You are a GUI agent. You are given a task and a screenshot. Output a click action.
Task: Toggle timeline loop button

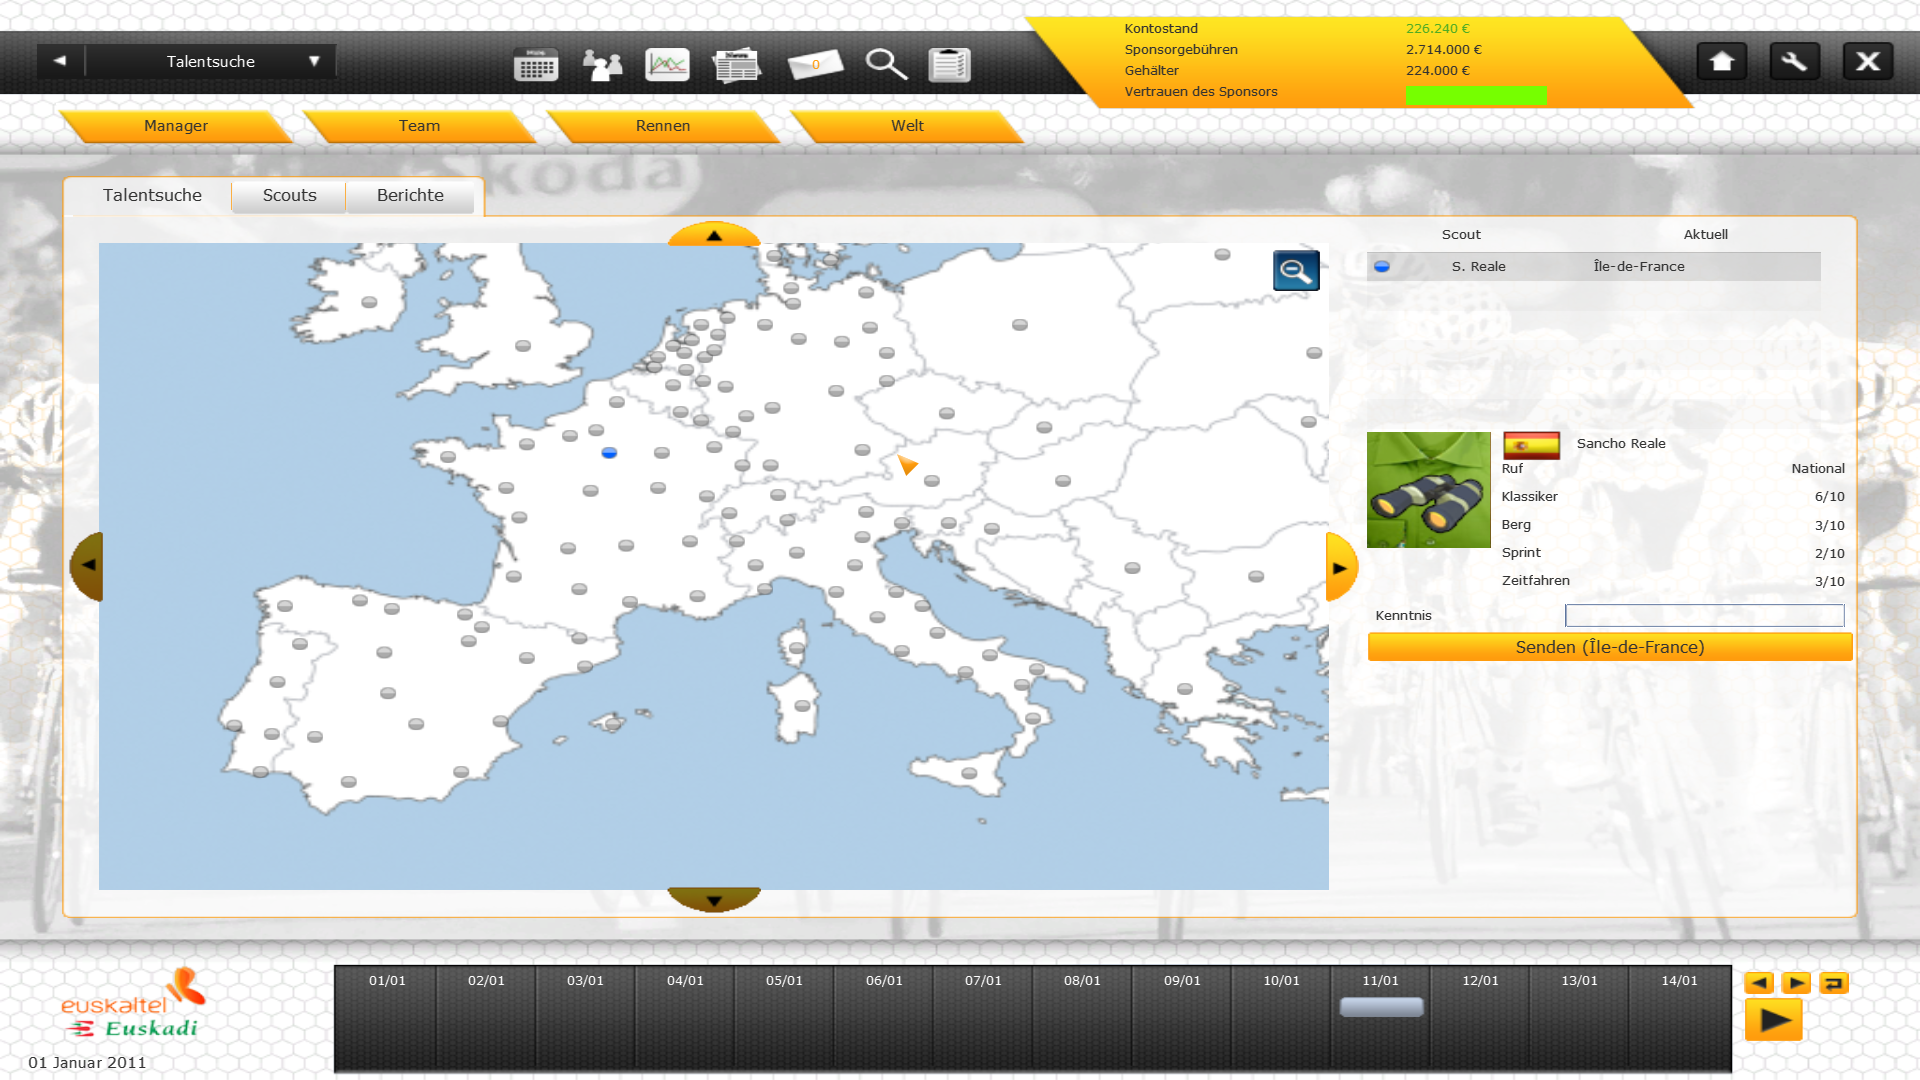pos(1833,983)
